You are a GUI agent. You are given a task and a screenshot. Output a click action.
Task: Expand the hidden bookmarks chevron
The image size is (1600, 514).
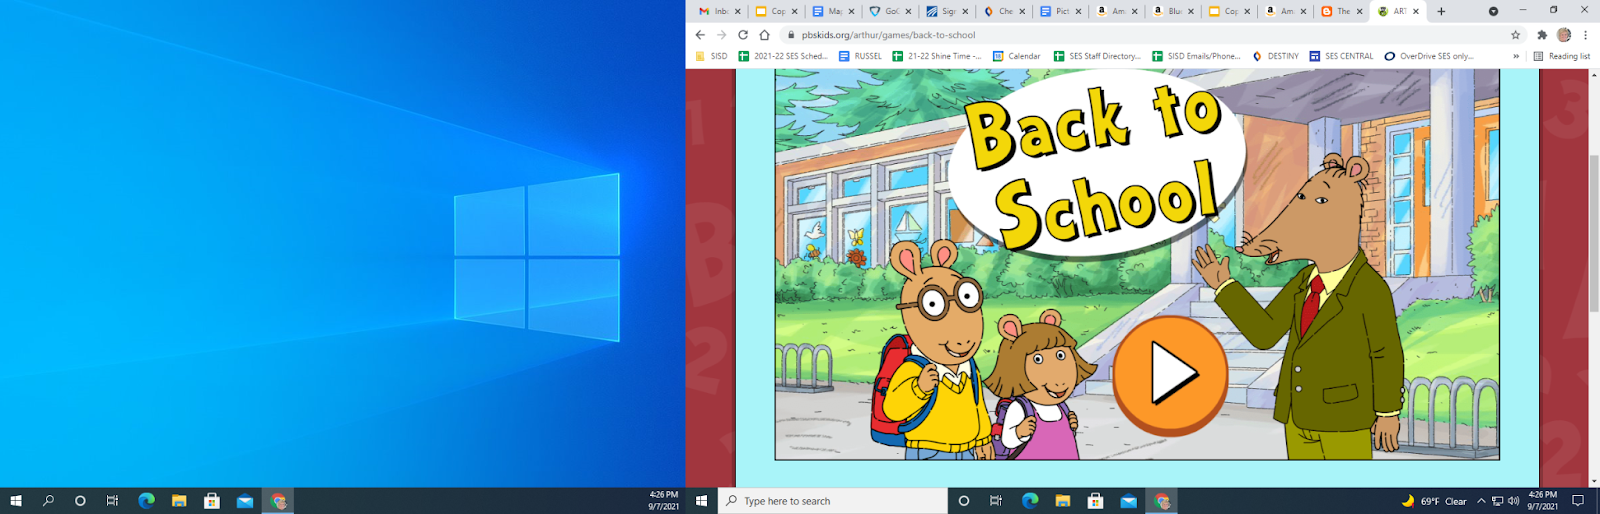[x=1516, y=56]
